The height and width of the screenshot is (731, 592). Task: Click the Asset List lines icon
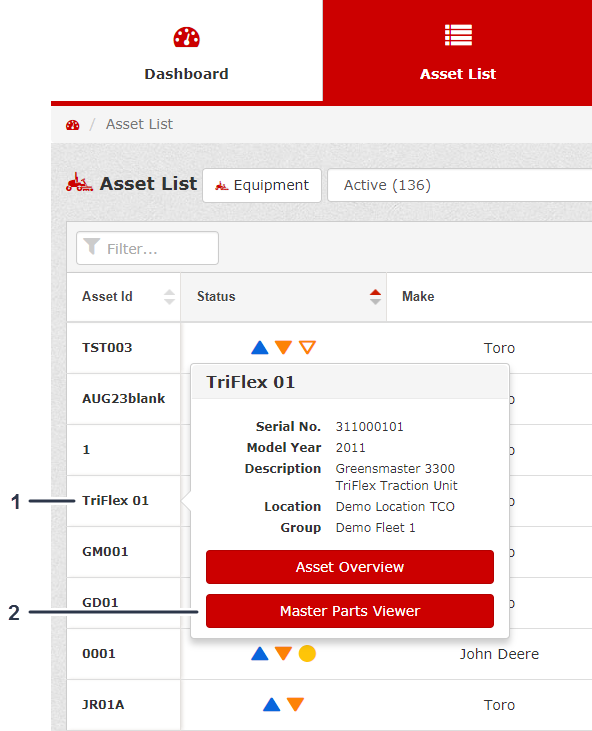[458, 35]
